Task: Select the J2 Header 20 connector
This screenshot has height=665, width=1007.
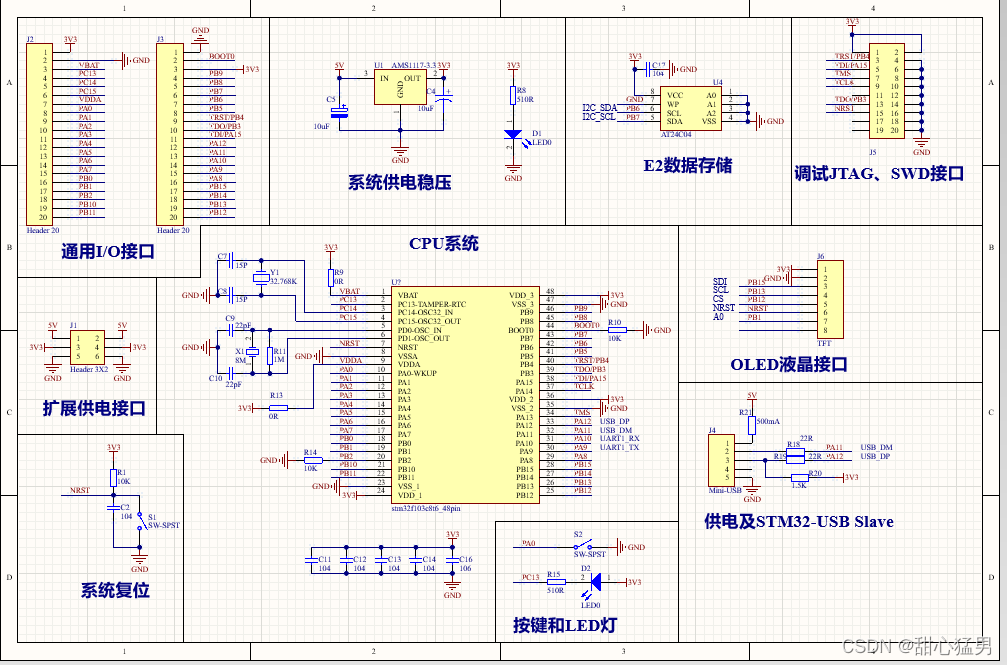Action: tap(39, 134)
